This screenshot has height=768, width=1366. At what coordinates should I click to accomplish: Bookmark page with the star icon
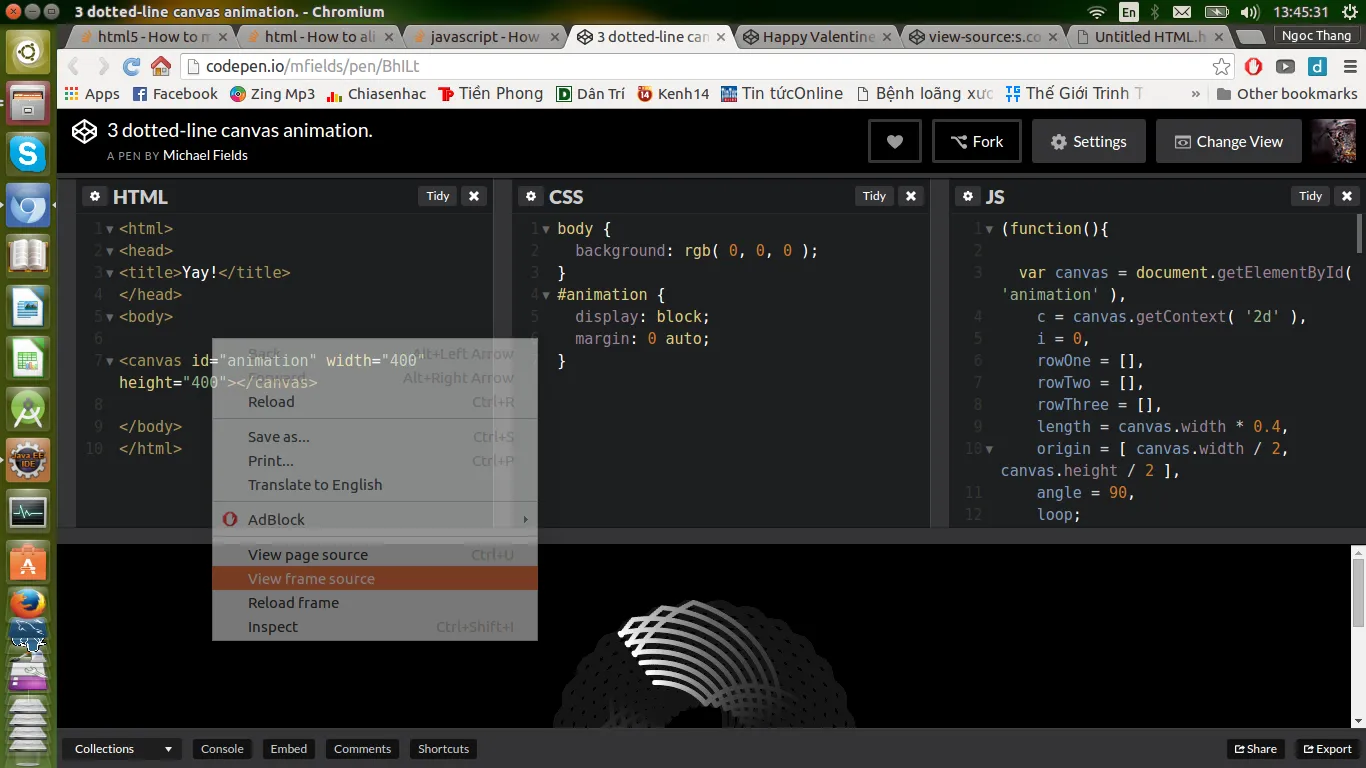[x=1221, y=67]
